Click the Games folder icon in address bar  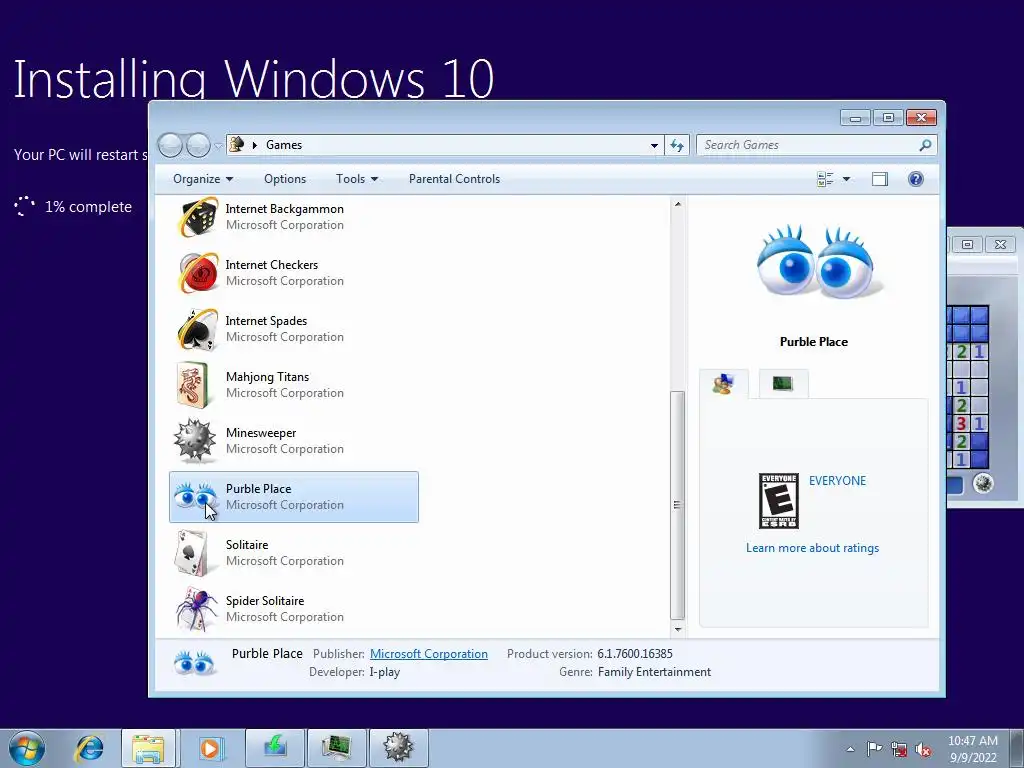pos(238,144)
